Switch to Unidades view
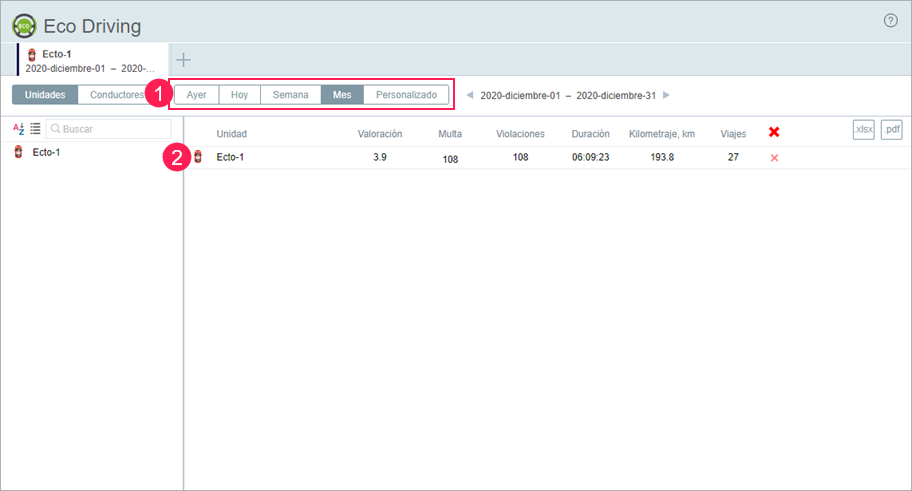The image size is (912, 491). pyautogui.click(x=45, y=96)
